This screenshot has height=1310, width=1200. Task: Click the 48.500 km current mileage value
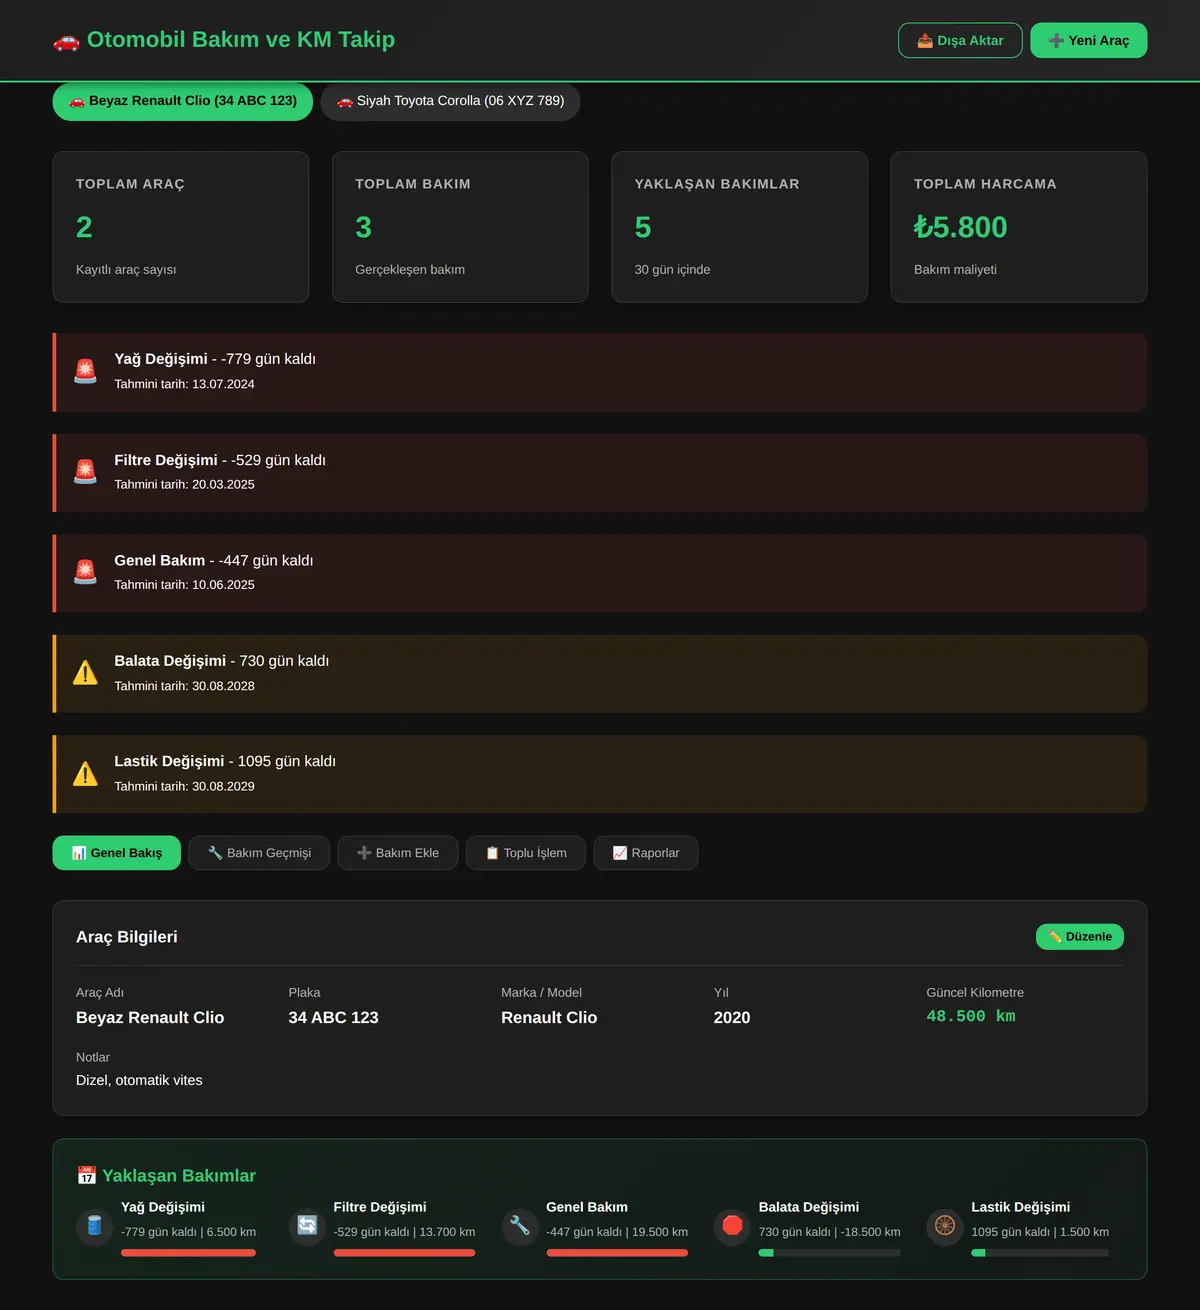coord(971,1016)
